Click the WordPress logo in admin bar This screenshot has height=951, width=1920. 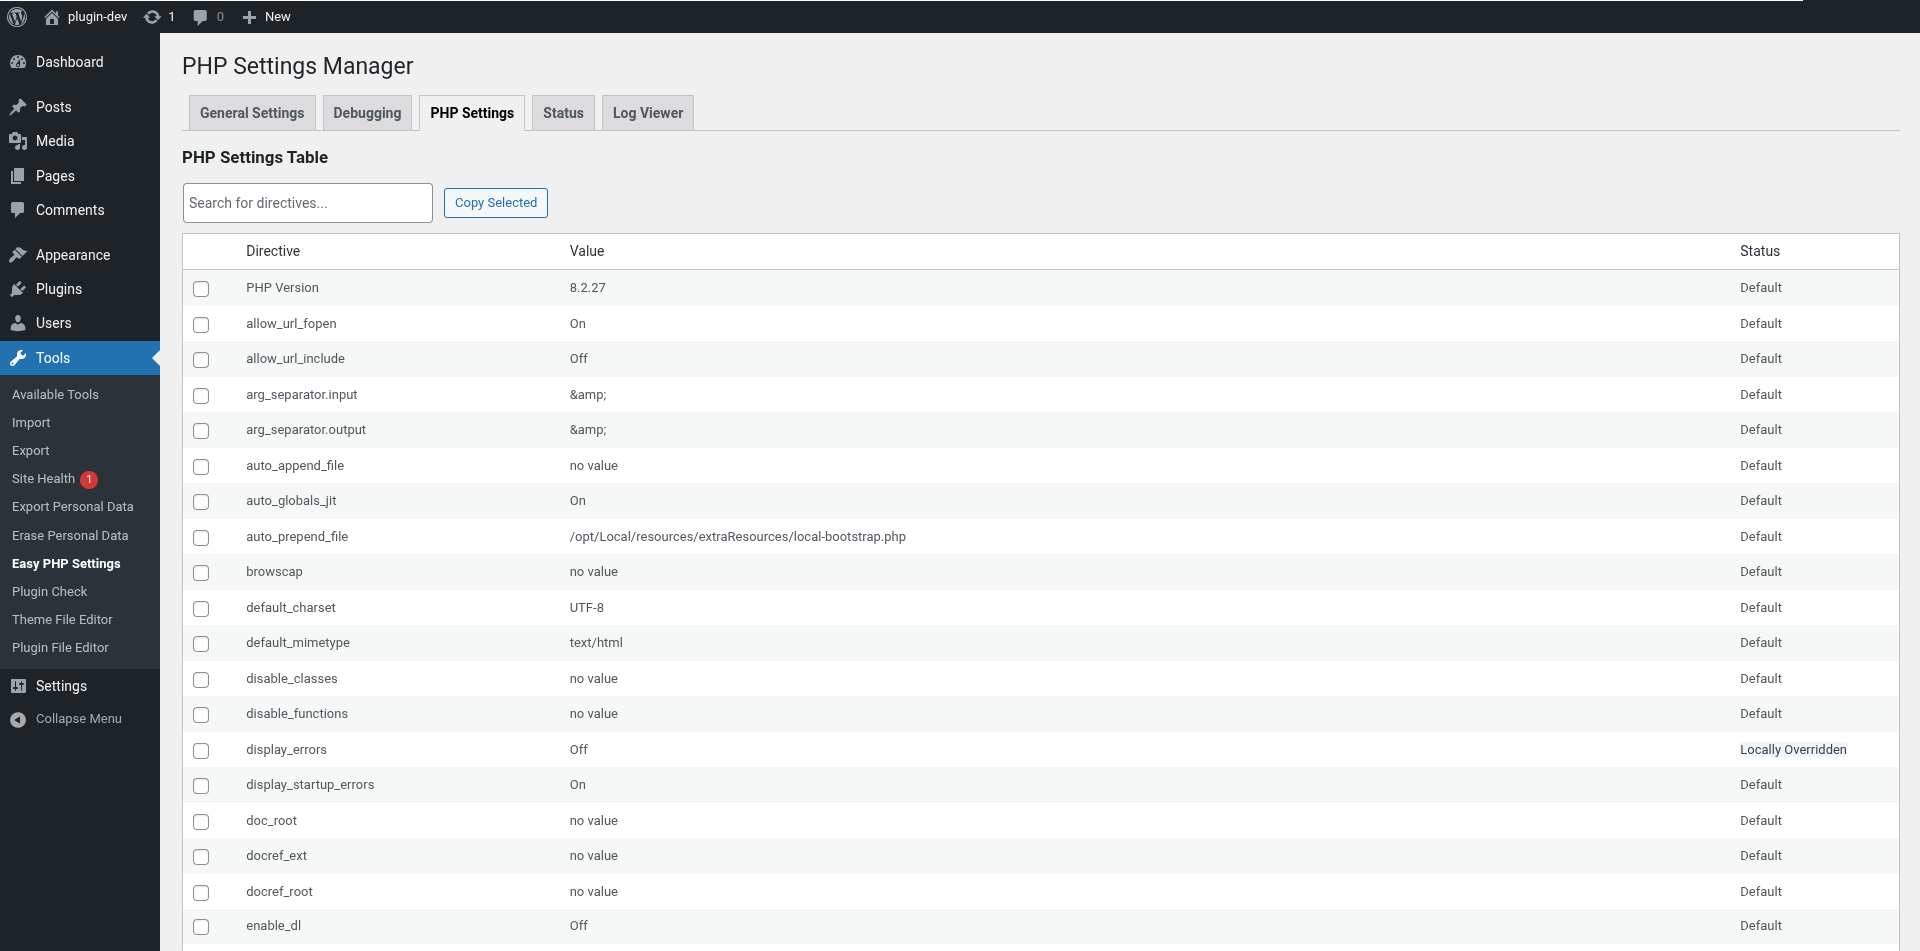pos(17,16)
